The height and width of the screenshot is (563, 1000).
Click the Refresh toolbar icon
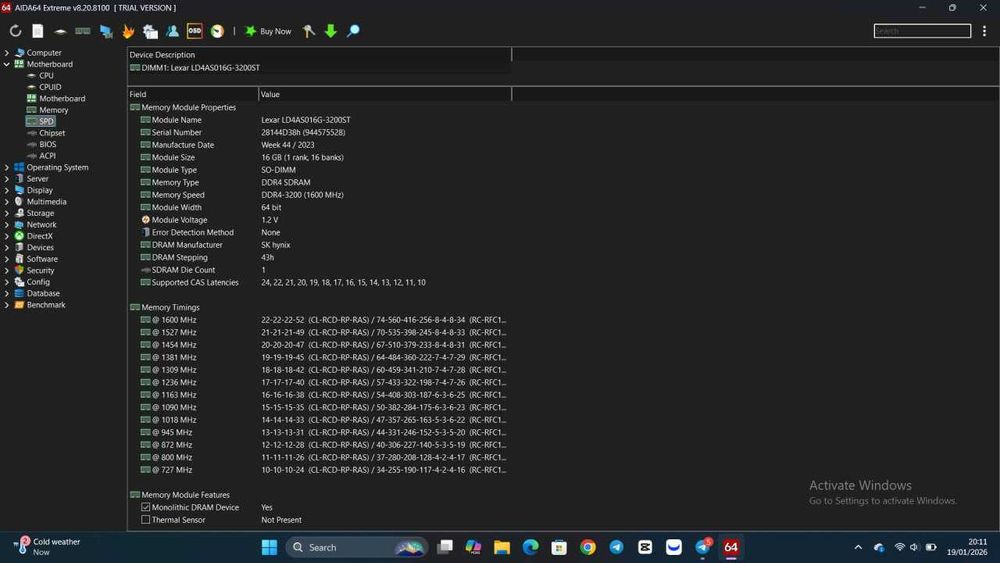15,31
